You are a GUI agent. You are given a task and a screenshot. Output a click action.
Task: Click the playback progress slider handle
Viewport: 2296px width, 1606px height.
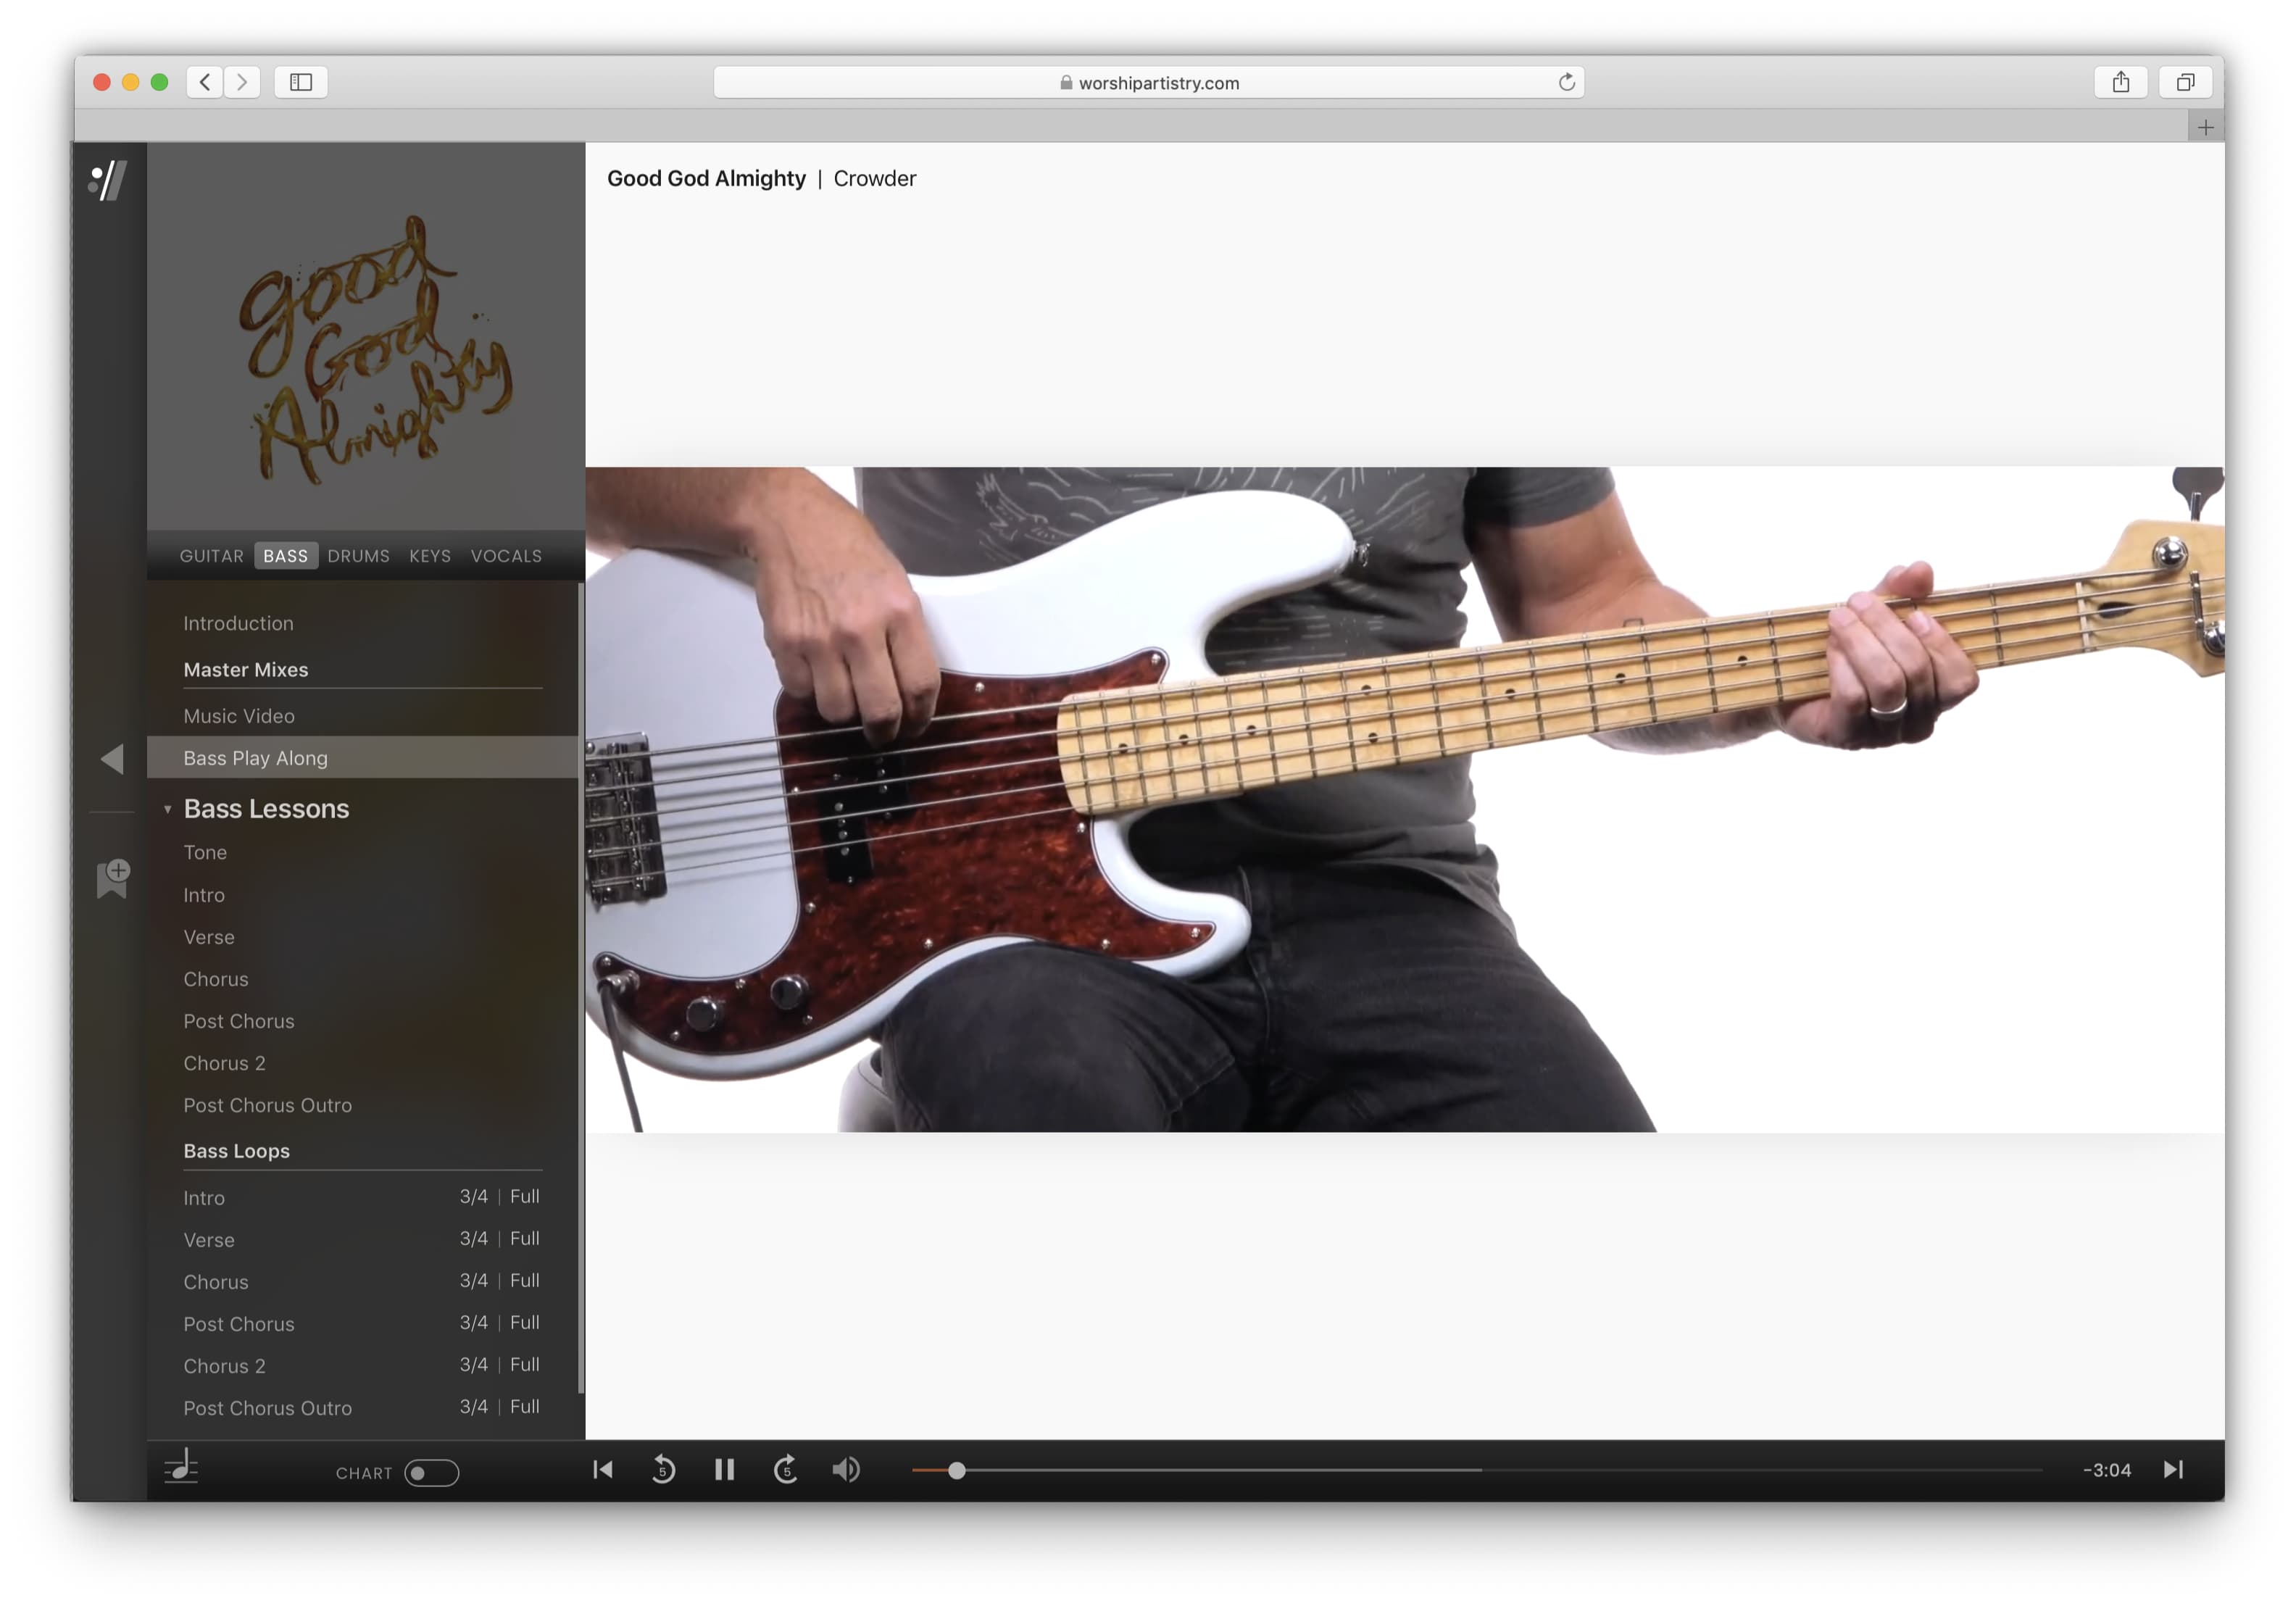click(x=957, y=1470)
